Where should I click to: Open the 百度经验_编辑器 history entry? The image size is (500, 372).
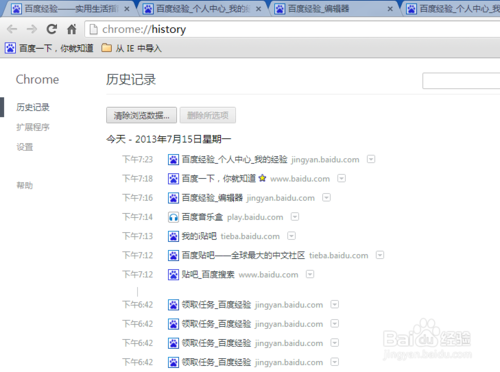pos(212,198)
